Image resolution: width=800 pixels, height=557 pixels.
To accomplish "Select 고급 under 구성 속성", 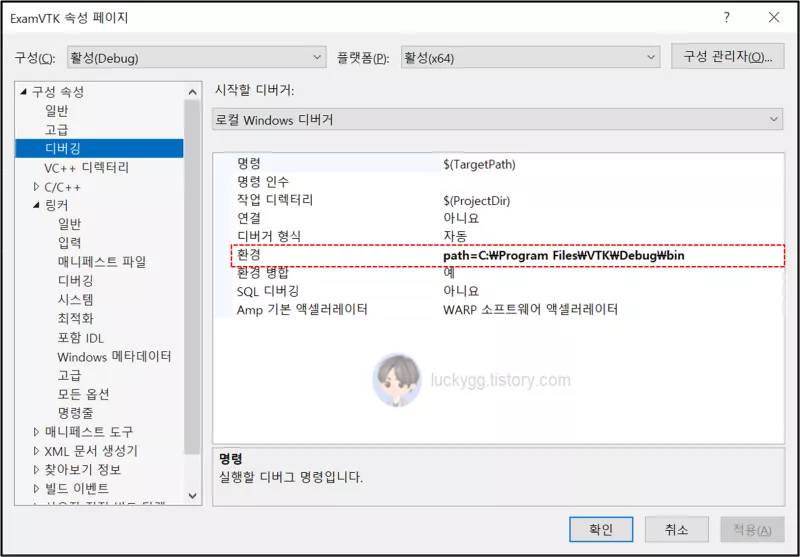I will (57, 130).
